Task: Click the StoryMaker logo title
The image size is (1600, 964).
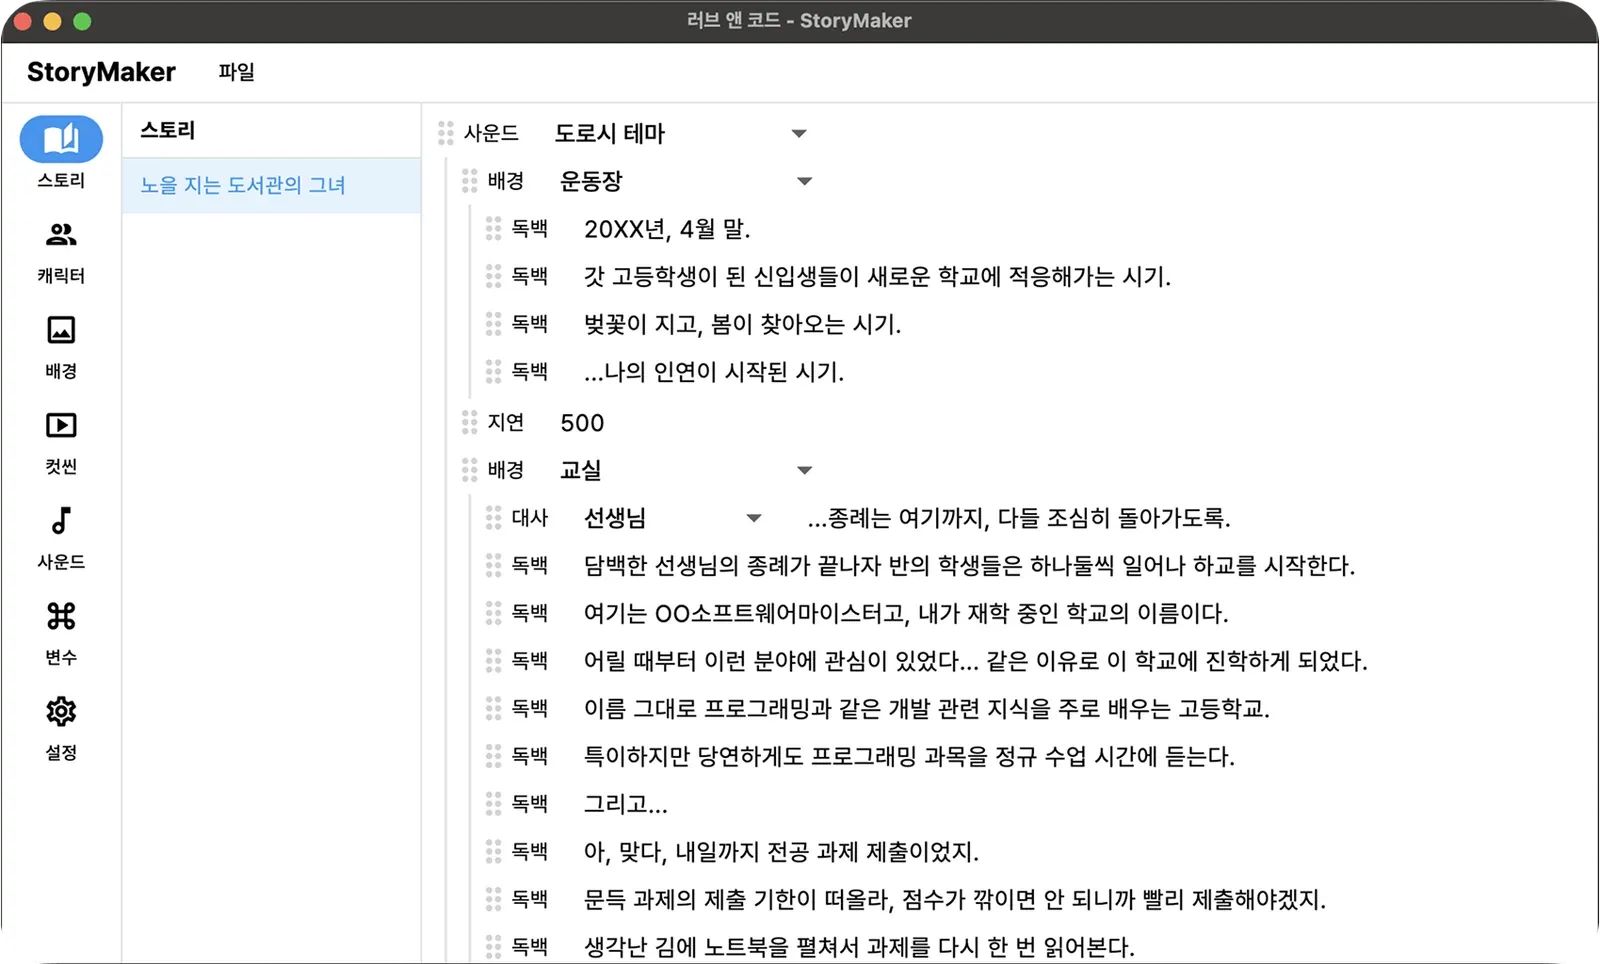Action: pos(101,72)
